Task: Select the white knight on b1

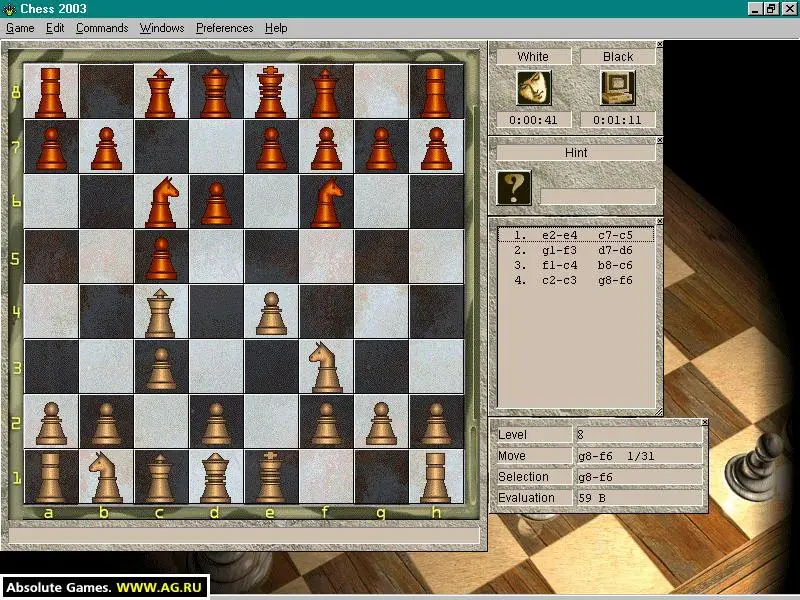Action: point(106,477)
